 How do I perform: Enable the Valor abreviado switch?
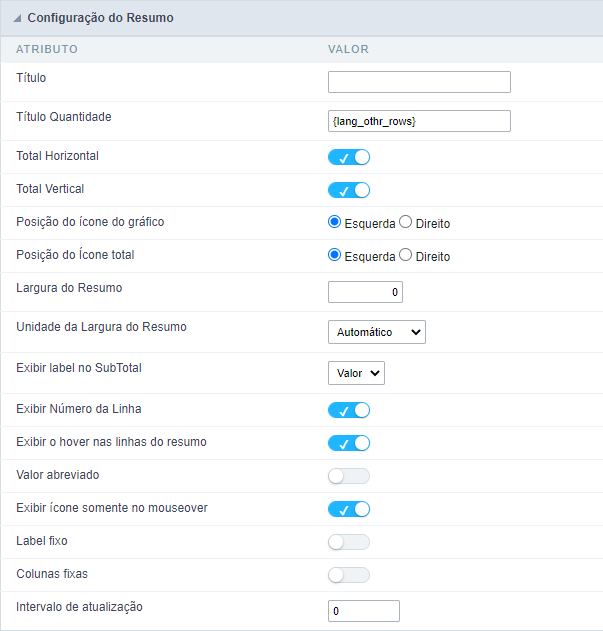pos(349,476)
